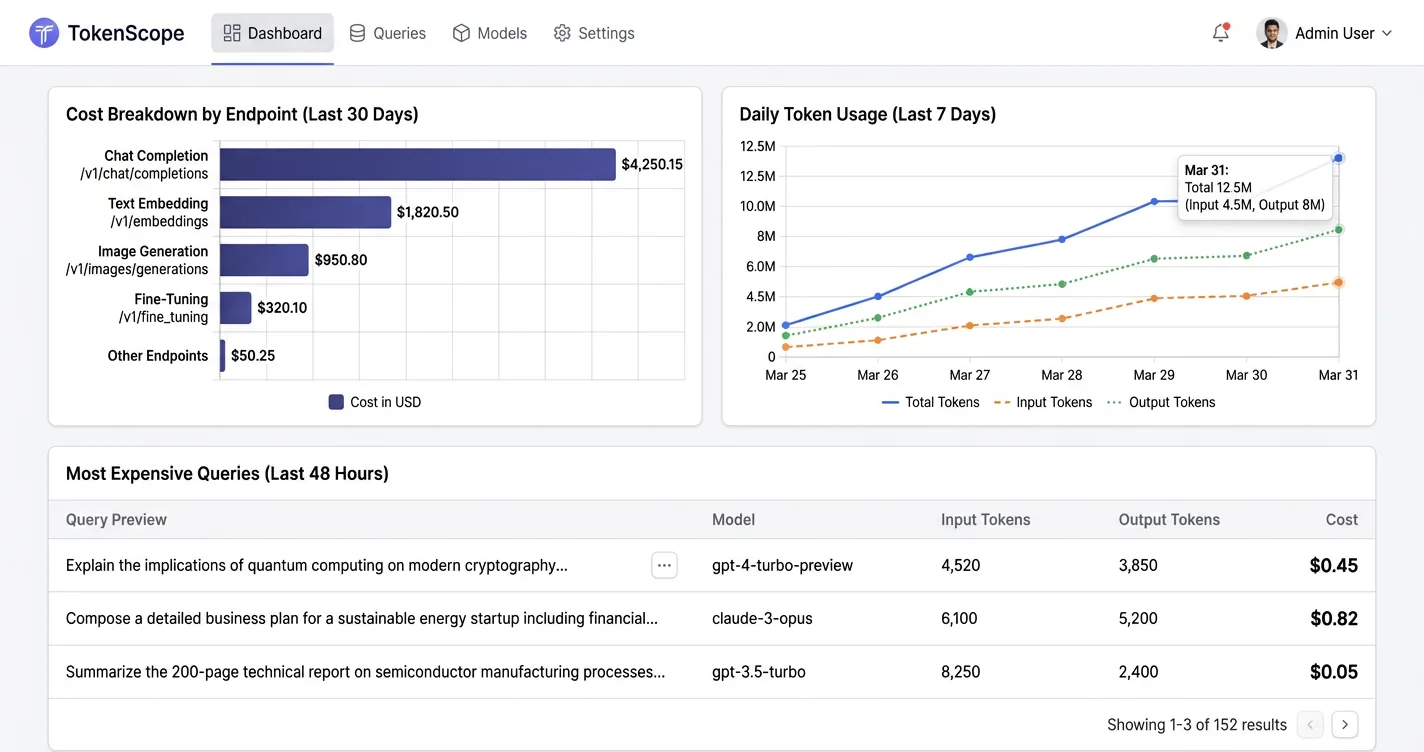Open Settings via the gear icon
This screenshot has height=752, width=1424.
pyautogui.click(x=562, y=32)
